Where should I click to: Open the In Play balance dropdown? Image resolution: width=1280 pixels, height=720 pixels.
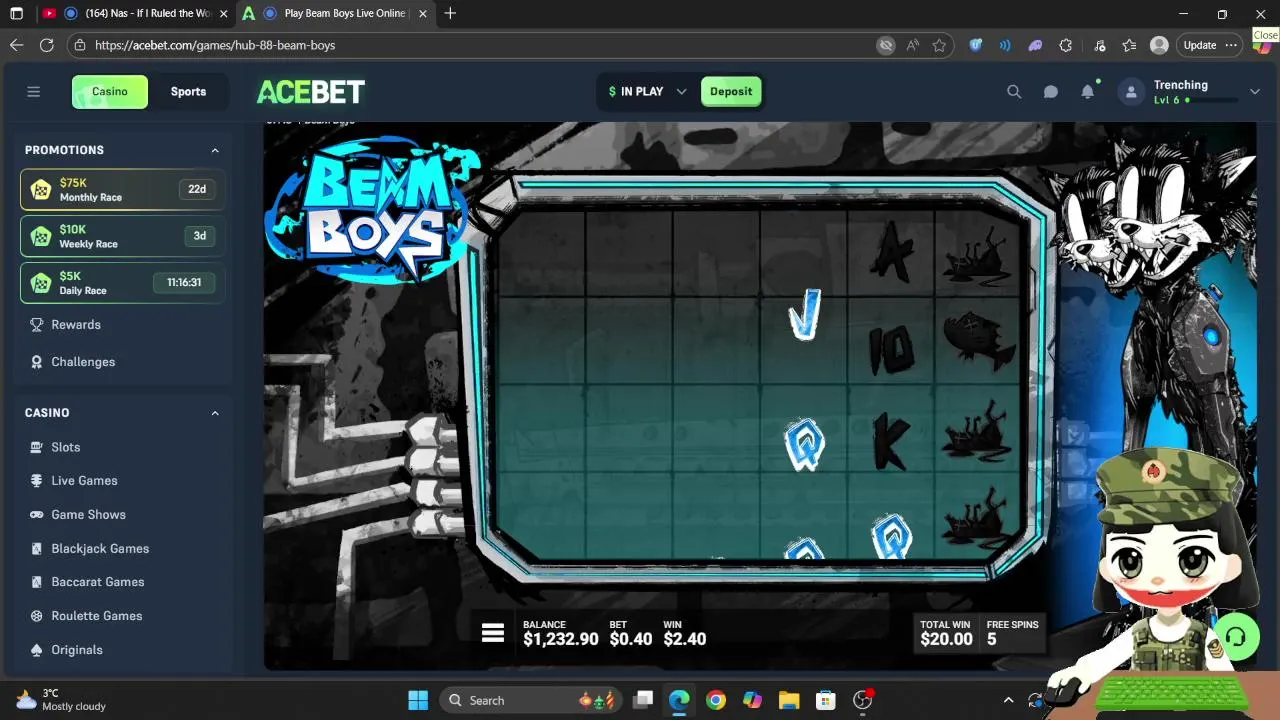647,92
